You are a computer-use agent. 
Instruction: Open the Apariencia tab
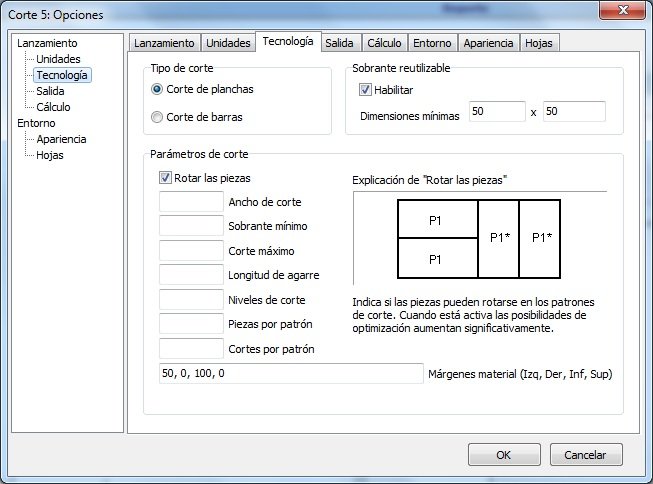point(490,43)
